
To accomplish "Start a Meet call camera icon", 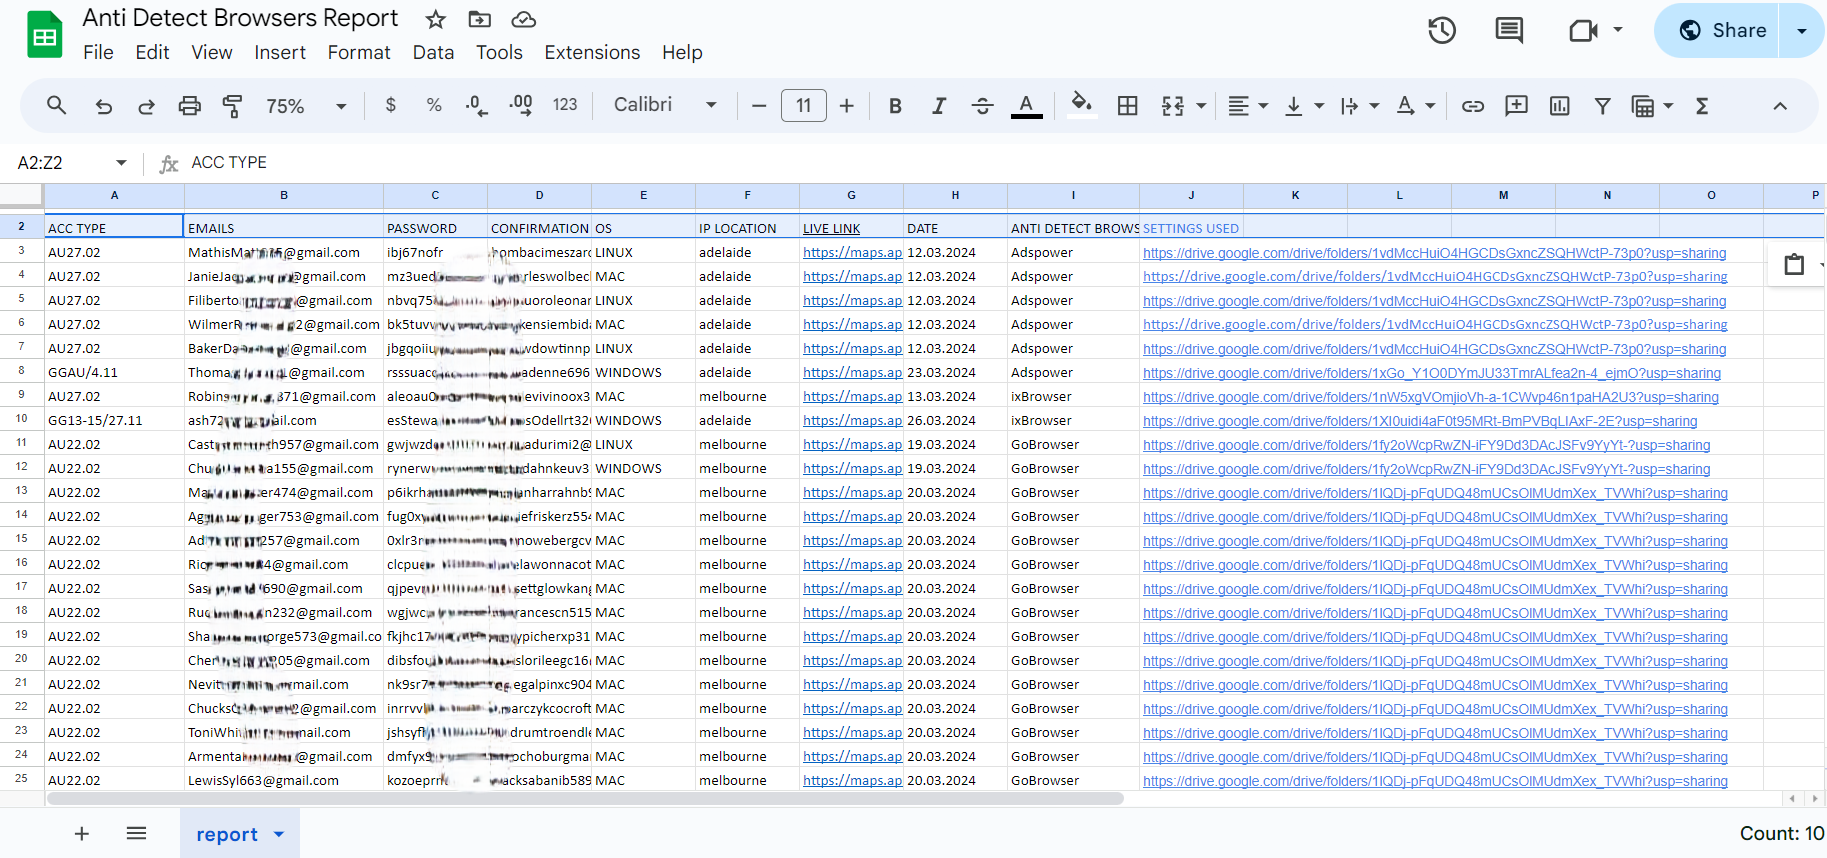I will tap(1583, 30).
